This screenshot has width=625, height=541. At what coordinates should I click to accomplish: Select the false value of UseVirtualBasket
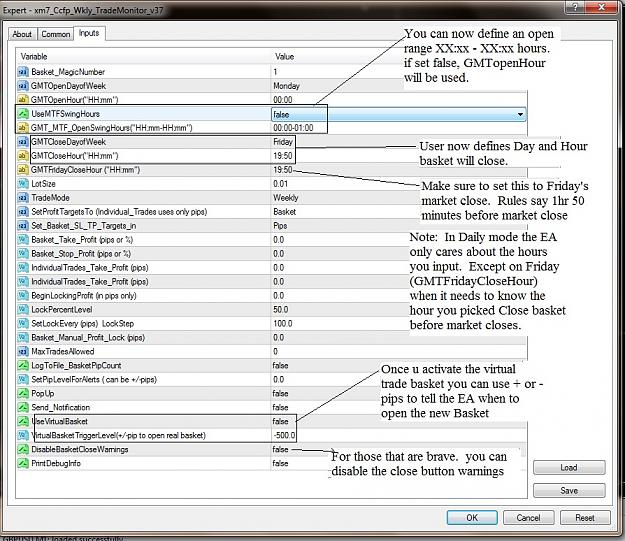point(280,421)
